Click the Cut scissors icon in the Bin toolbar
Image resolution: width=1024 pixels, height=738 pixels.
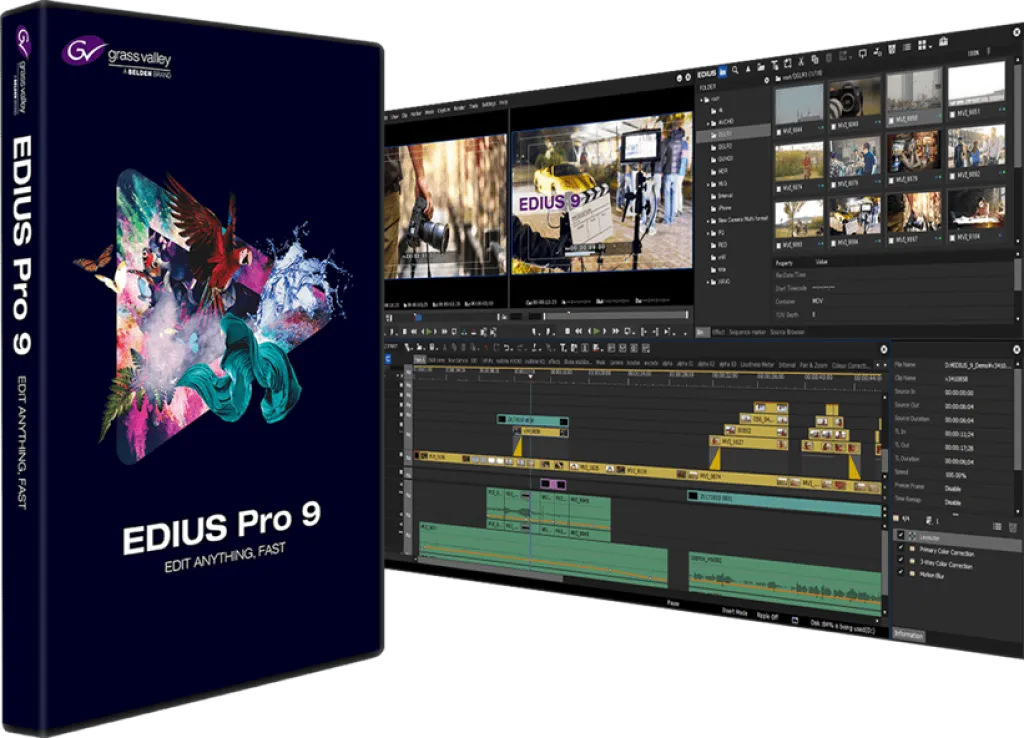(x=801, y=61)
